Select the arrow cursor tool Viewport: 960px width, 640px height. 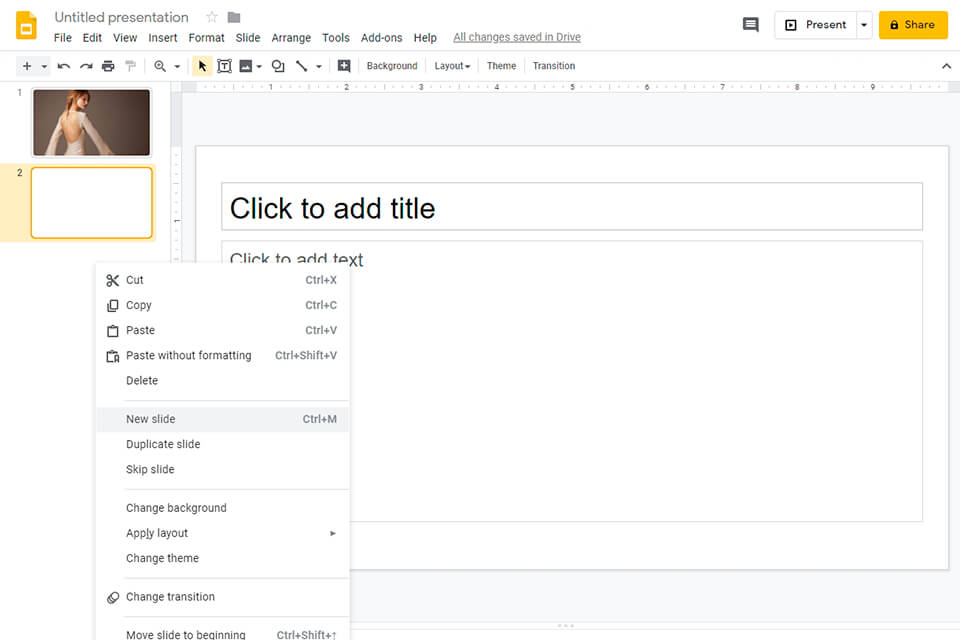click(203, 66)
